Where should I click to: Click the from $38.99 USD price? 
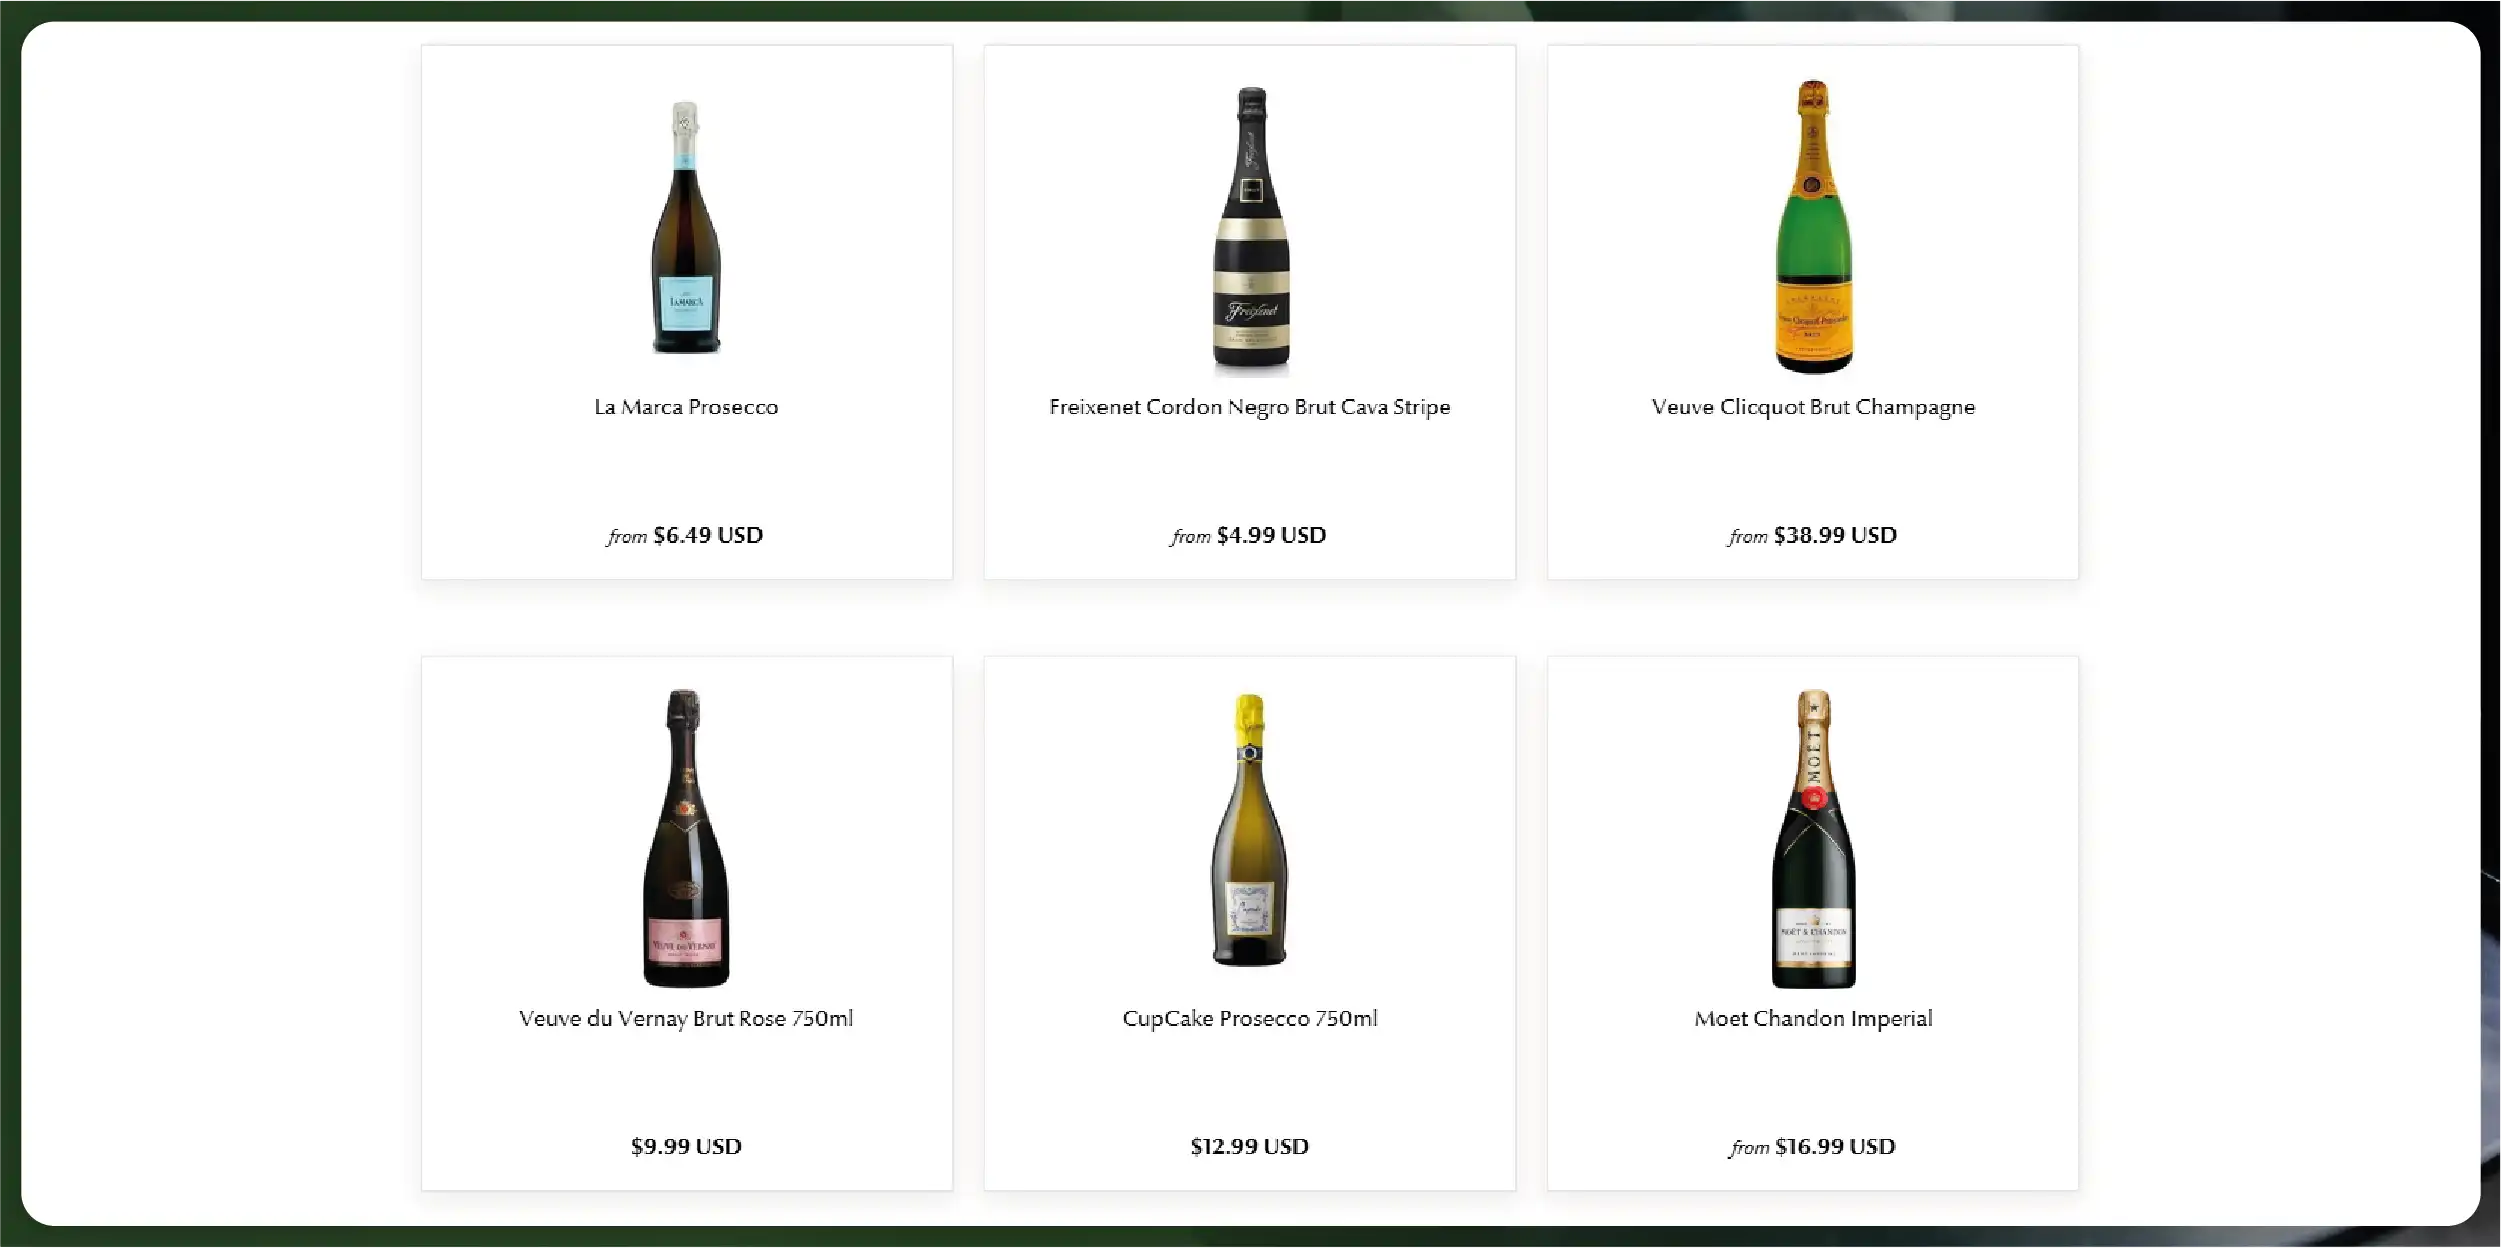[x=1812, y=536]
